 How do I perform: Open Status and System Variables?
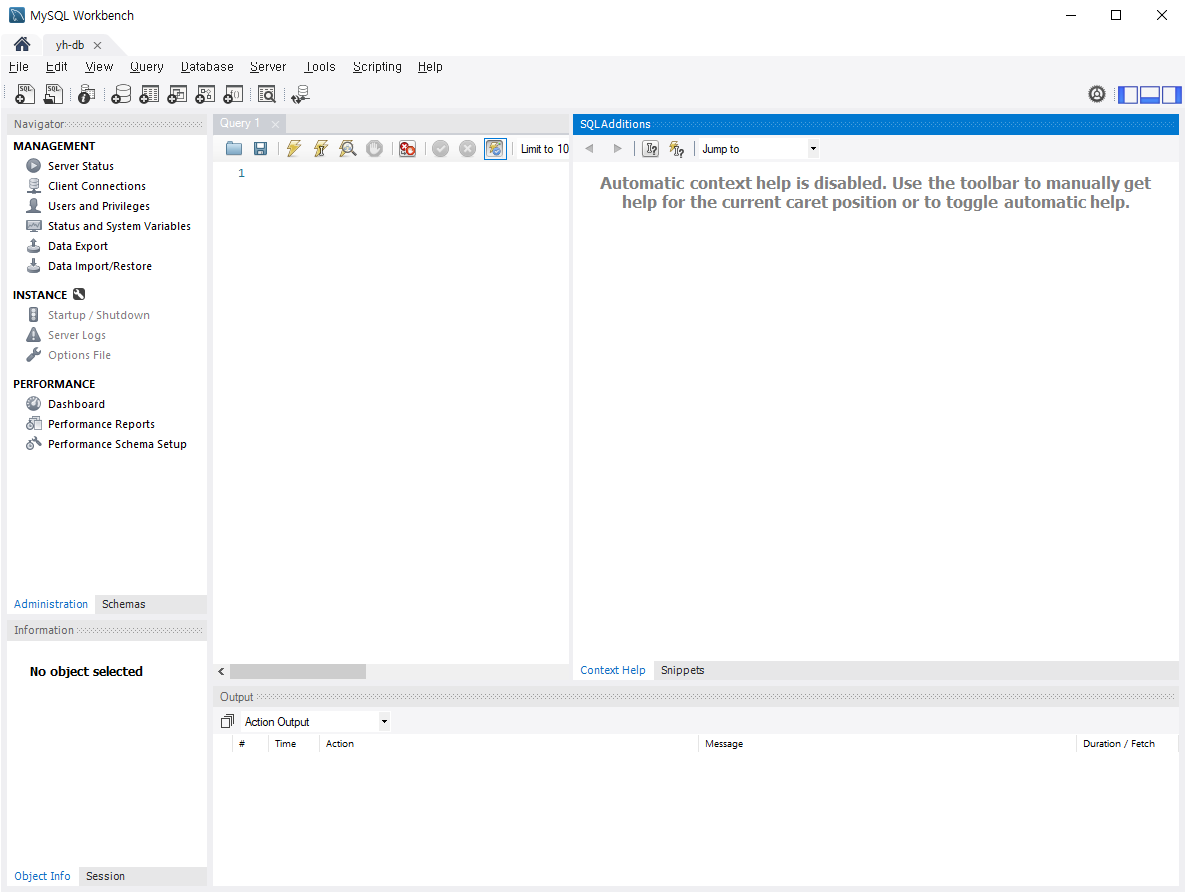click(x=120, y=226)
